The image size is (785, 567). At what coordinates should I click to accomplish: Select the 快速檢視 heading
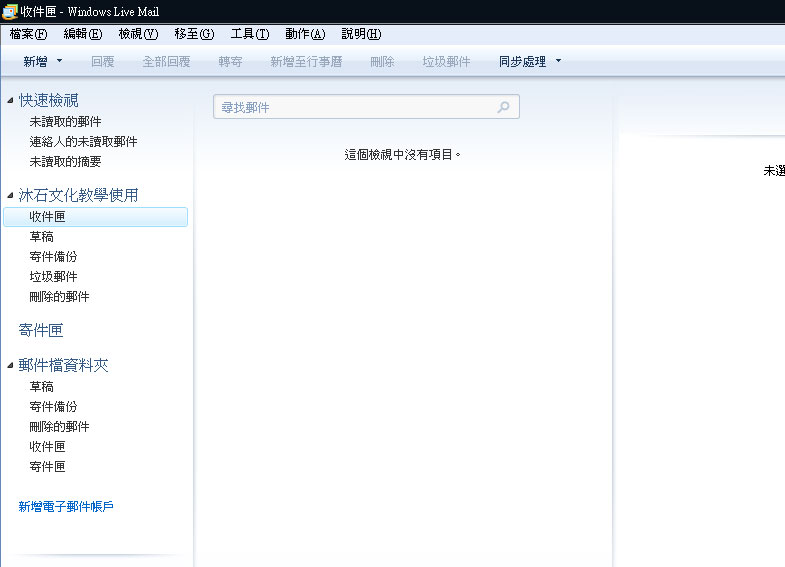49,100
